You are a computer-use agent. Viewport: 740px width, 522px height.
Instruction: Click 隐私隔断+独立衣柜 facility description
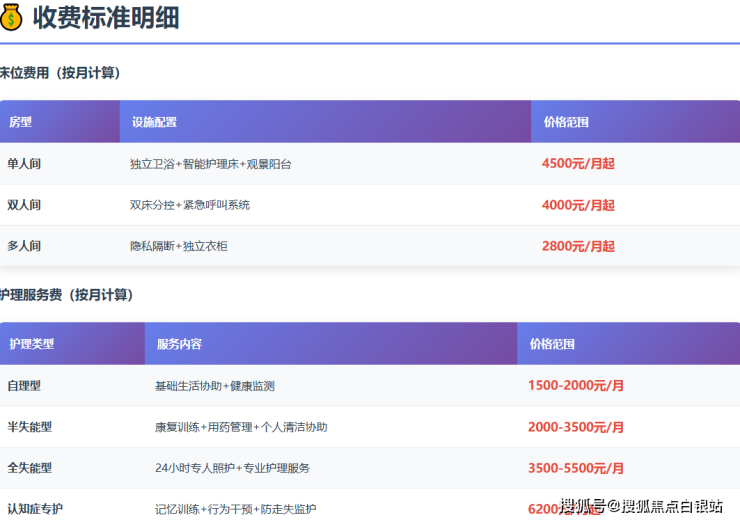[179, 246]
